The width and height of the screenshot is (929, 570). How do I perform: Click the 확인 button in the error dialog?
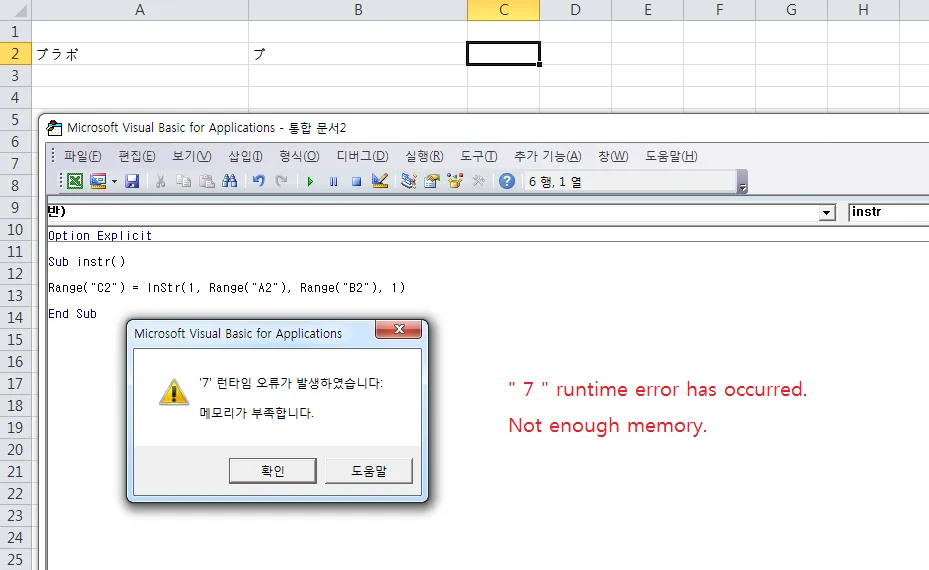(x=273, y=471)
